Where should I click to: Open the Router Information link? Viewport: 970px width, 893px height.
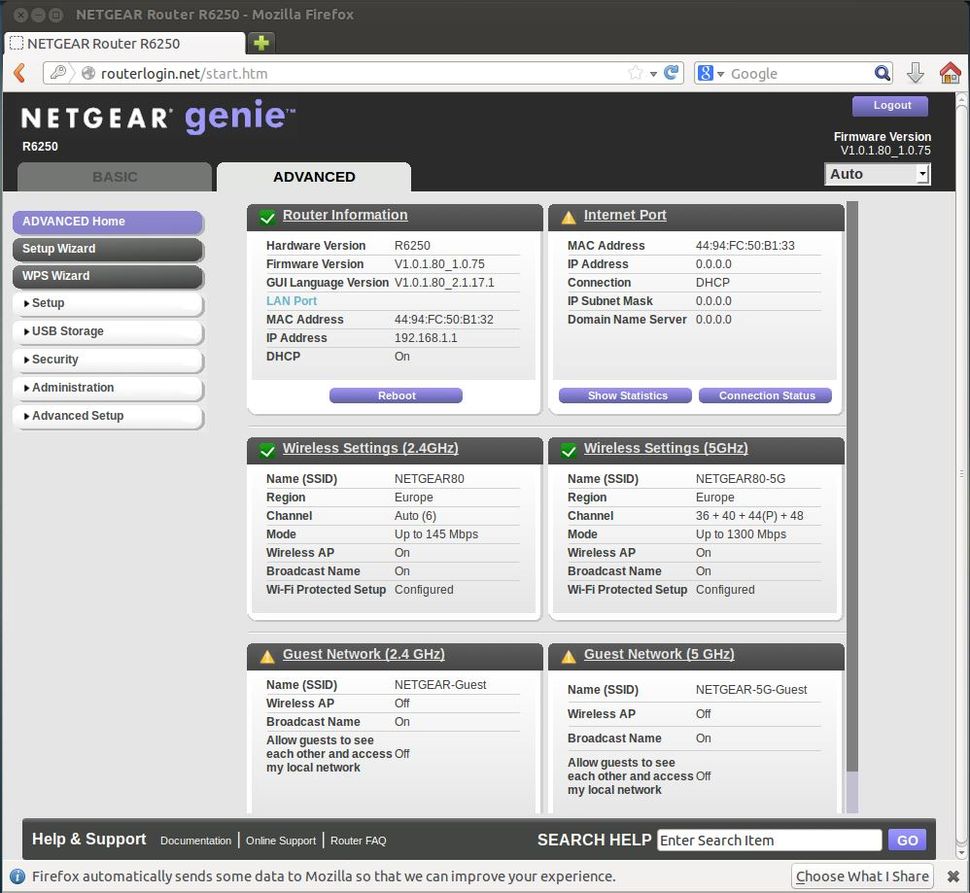coord(345,215)
